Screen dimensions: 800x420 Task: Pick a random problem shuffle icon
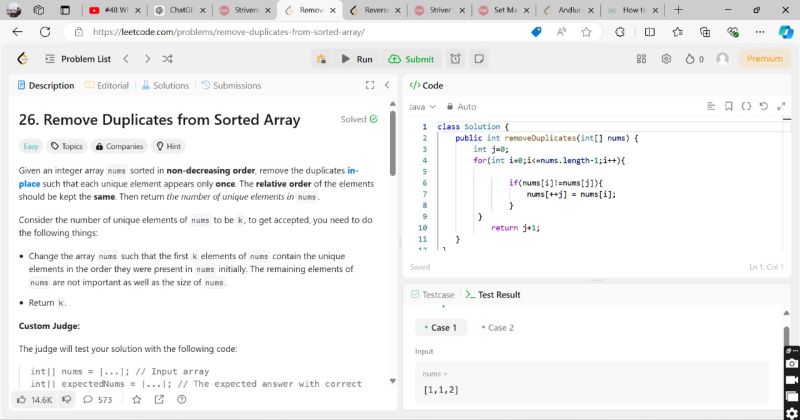tap(167, 59)
